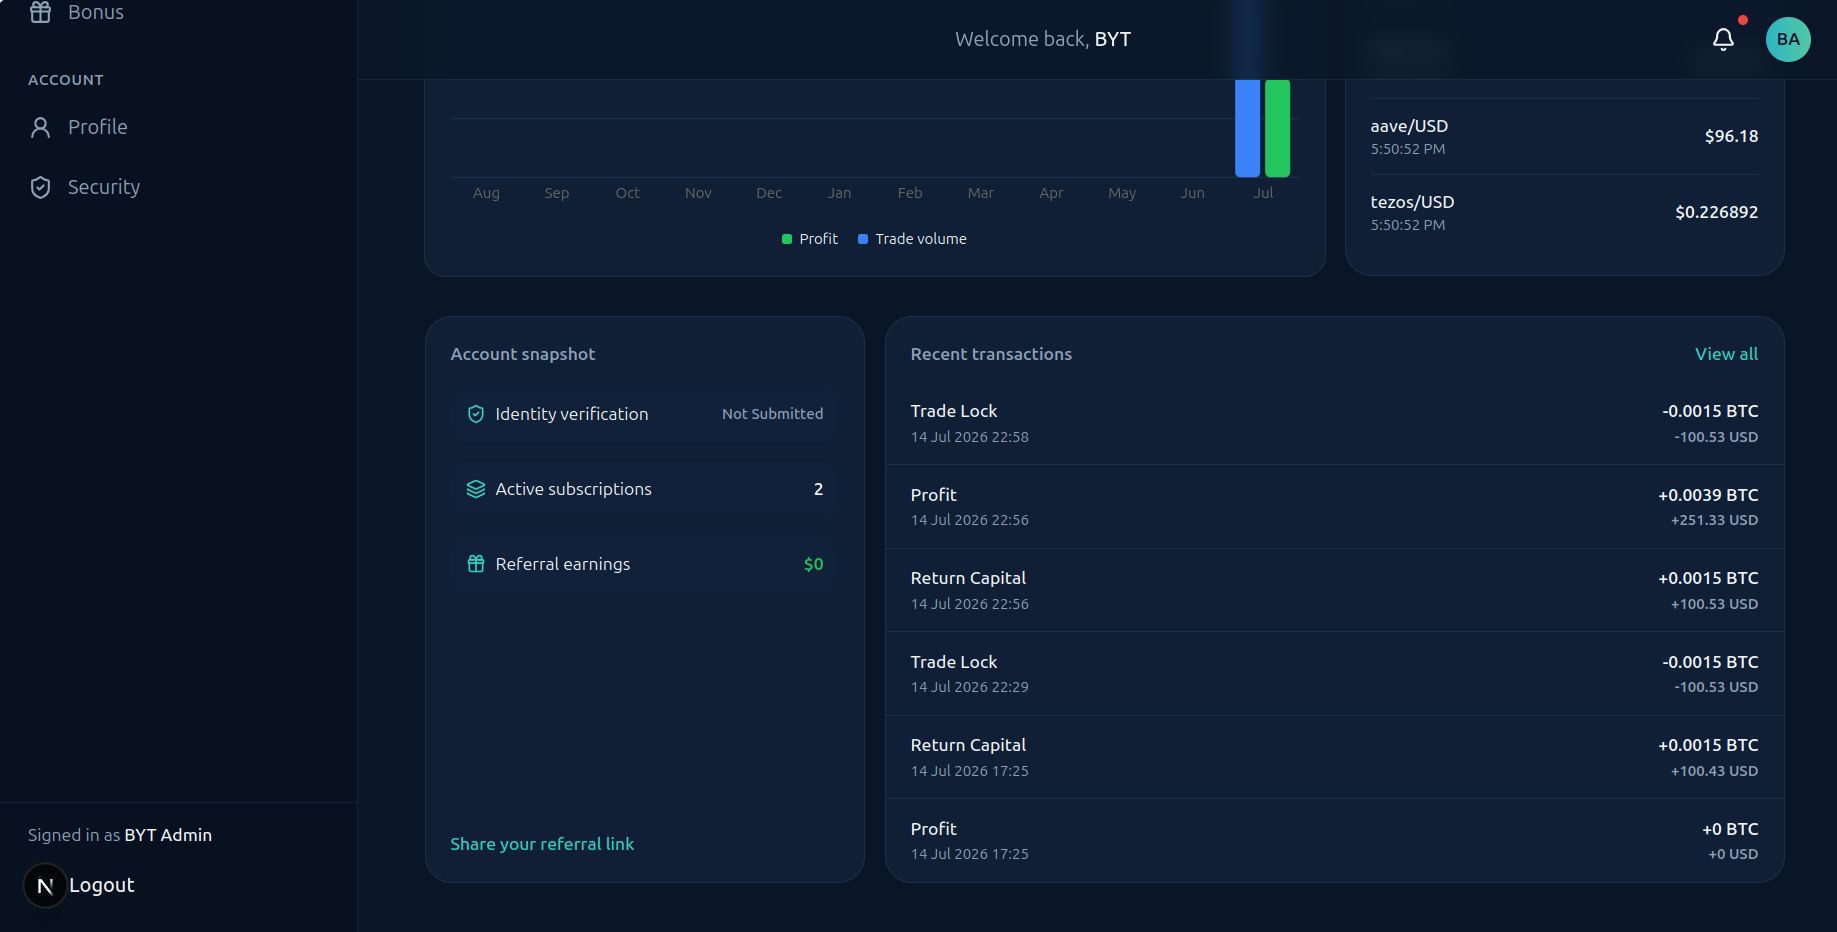Image resolution: width=1837 pixels, height=932 pixels.
Task: Click the Referral earnings gift icon
Action: [476, 564]
